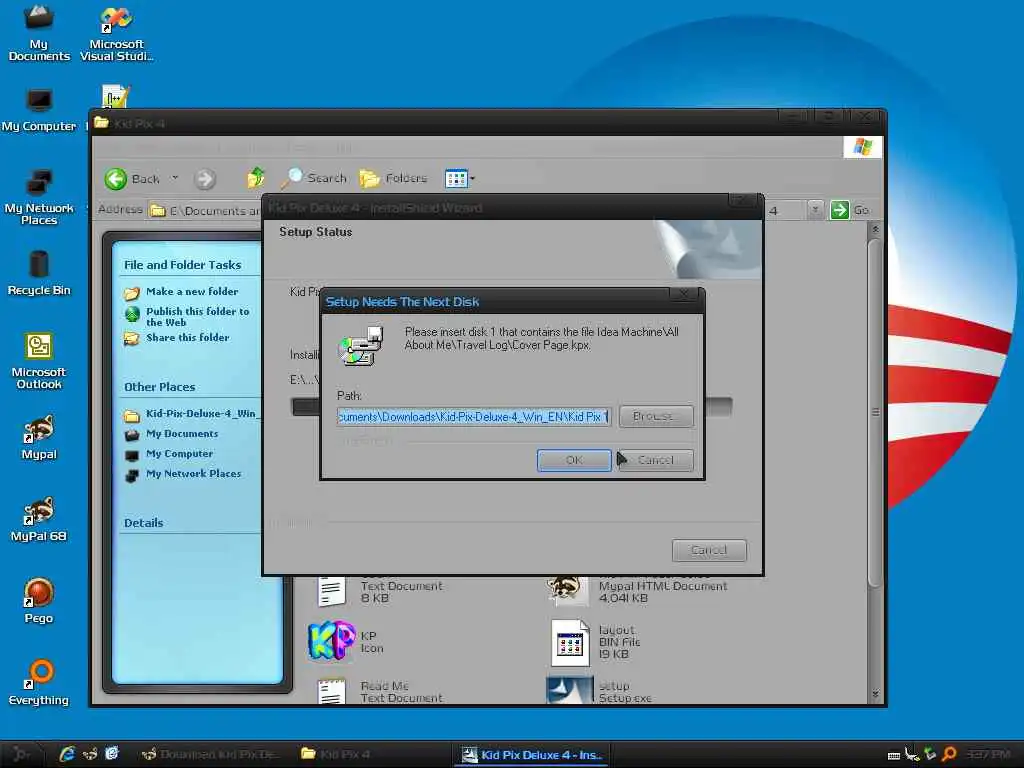Image resolution: width=1024 pixels, height=768 pixels.
Task: Select the Path text field
Action: [474, 417]
